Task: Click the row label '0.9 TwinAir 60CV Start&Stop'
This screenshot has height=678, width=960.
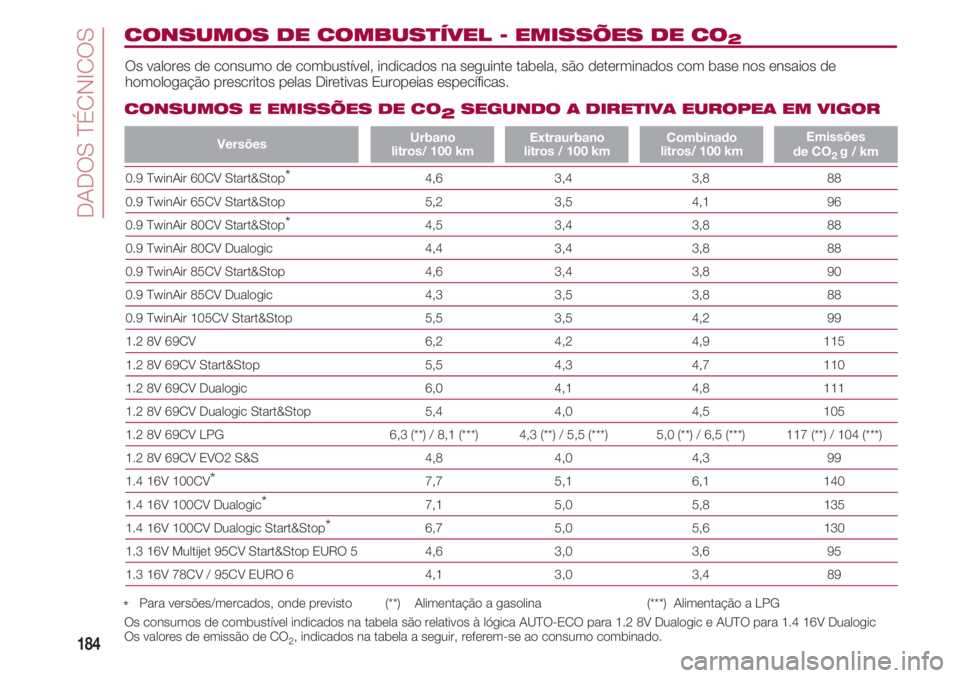Action: click(208, 178)
